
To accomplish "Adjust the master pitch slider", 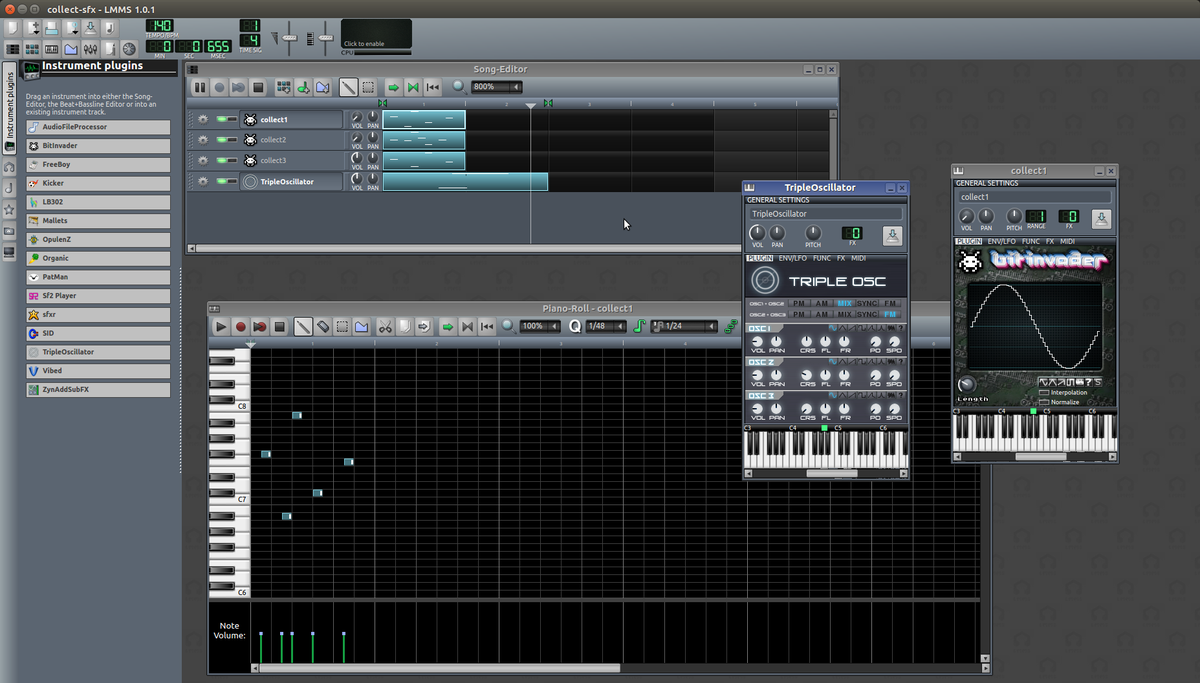I will (326, 39).
